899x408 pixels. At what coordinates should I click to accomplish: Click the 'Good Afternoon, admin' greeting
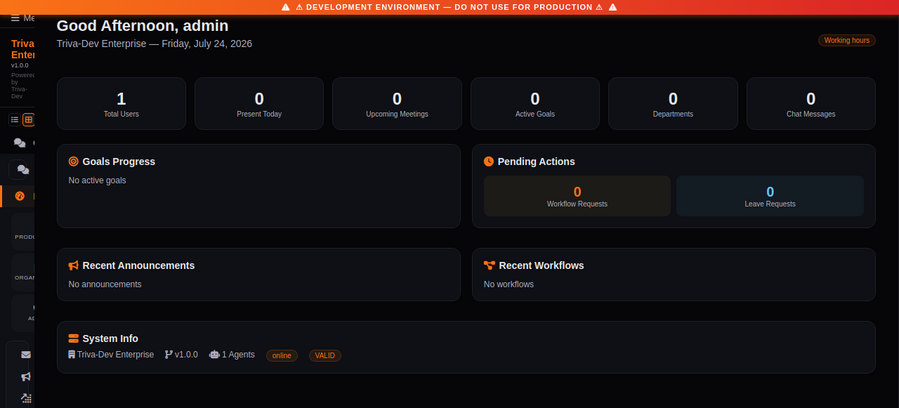click(142, 26)
